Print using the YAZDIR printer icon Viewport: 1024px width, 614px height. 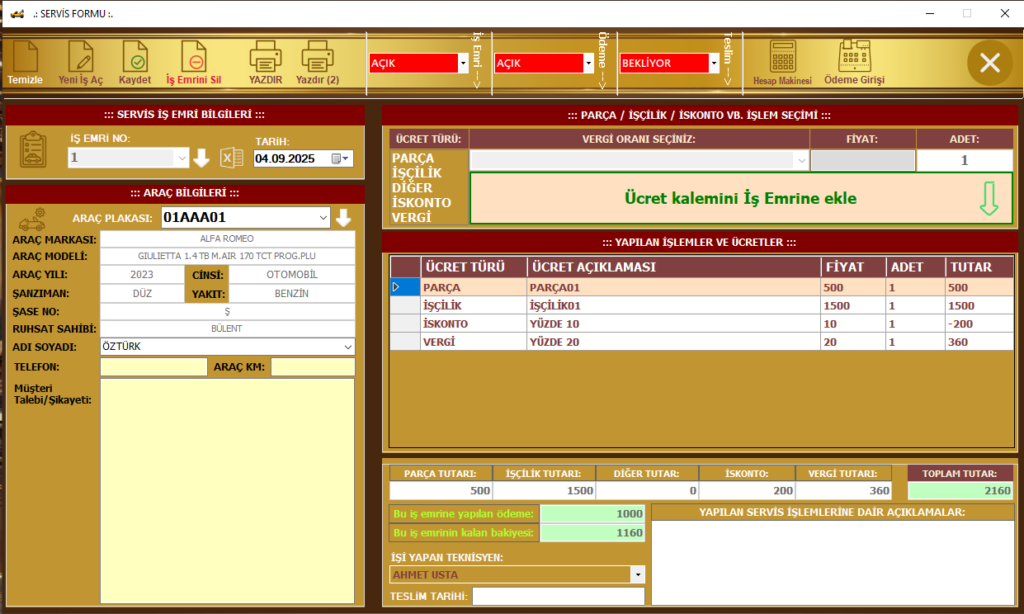pos(265,61)
